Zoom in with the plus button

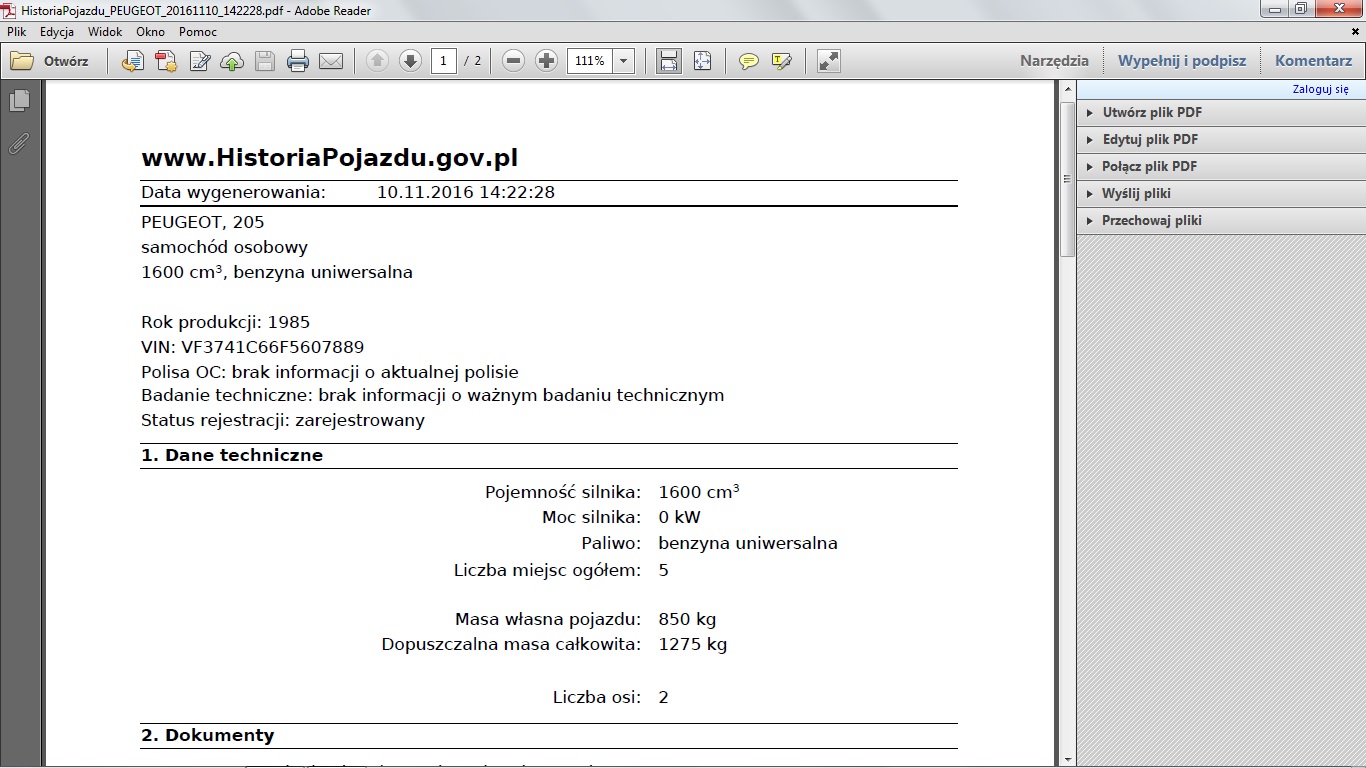click(546, 61)
